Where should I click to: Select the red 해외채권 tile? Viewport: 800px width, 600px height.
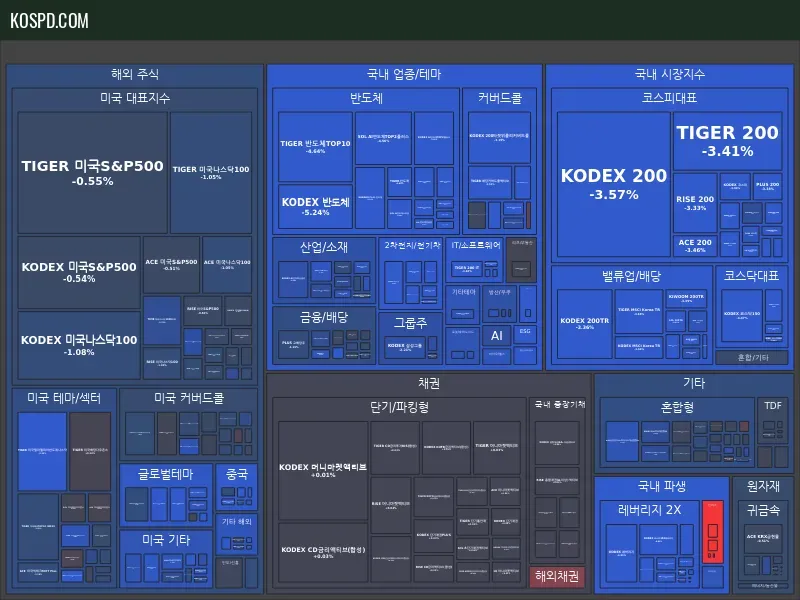click(x=557, y=577)
